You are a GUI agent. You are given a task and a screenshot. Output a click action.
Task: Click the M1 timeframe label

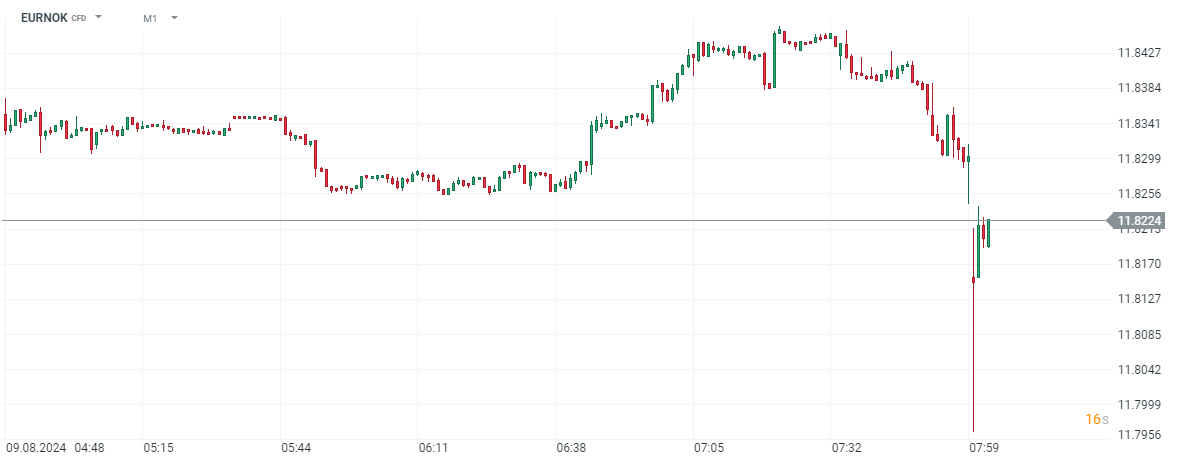[x=150, y=18]
